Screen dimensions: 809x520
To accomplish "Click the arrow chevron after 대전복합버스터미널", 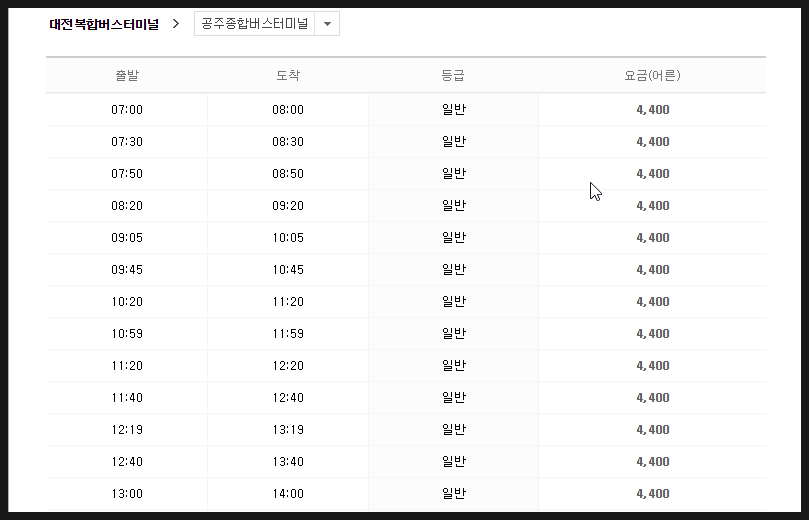I will (x=176, y=24).
